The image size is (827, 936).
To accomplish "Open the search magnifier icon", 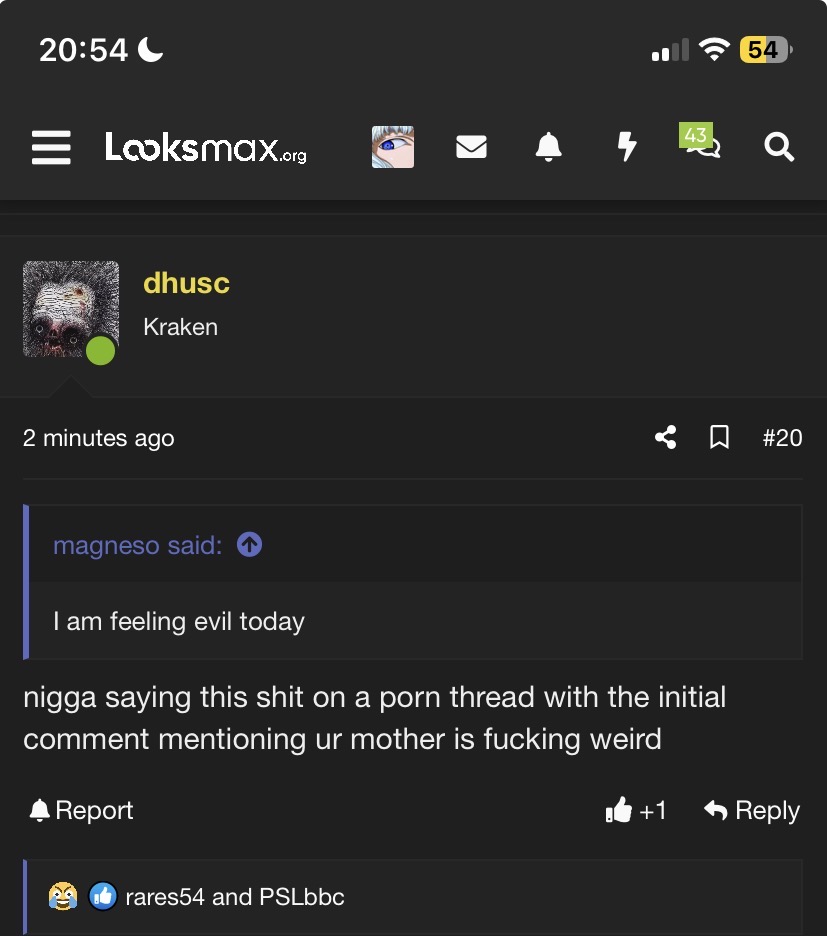I will tap(779, 147).
